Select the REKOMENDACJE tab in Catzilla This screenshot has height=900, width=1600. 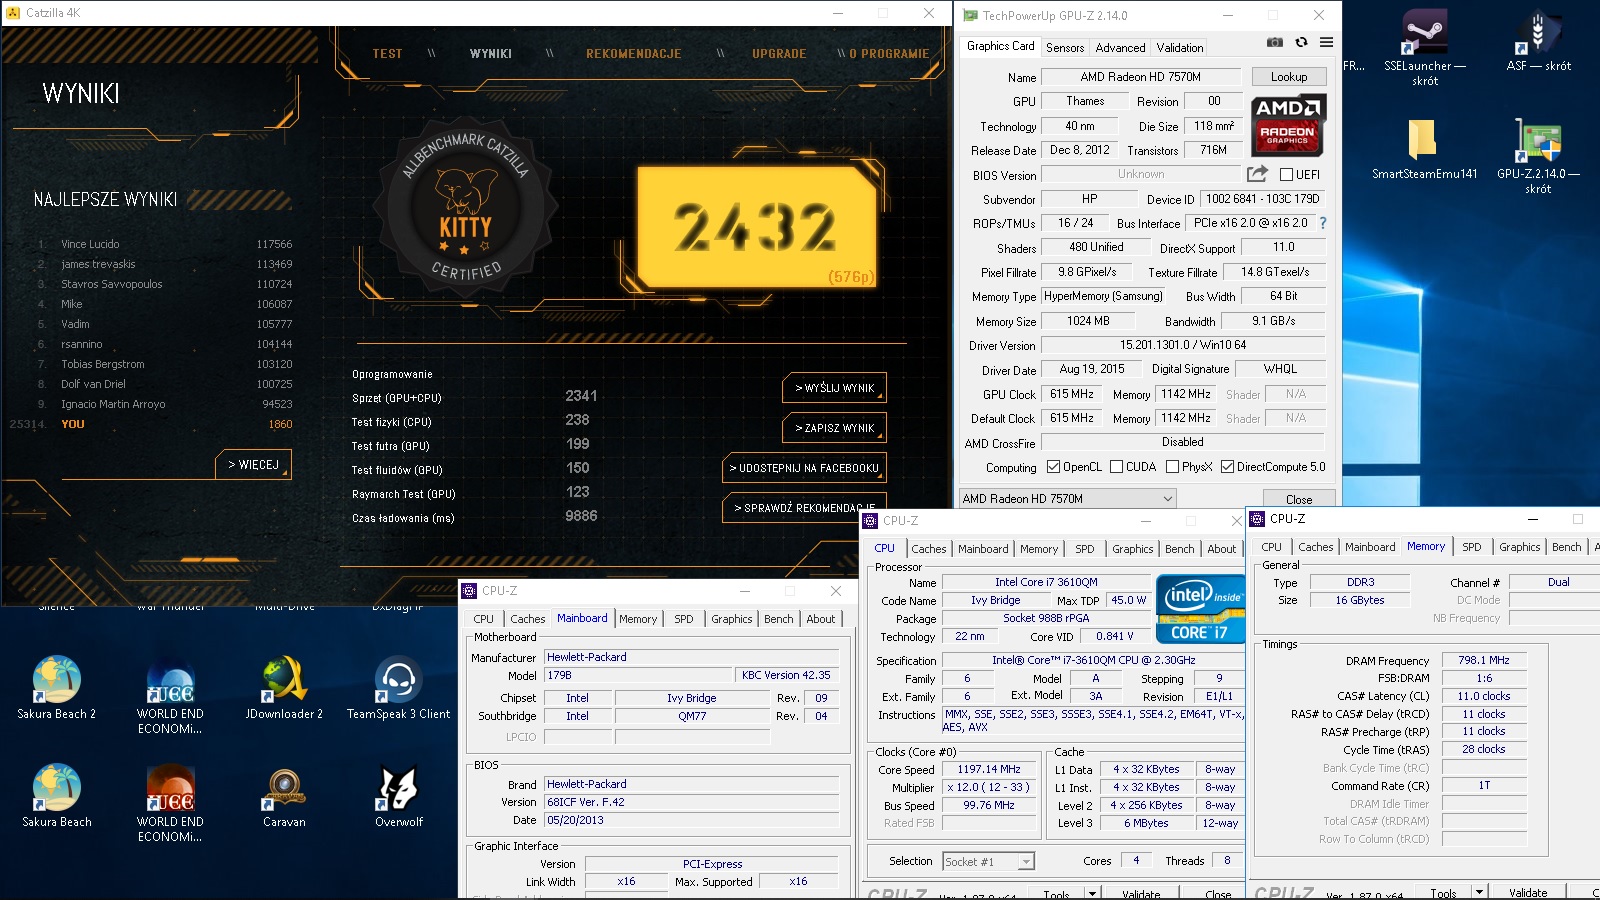coord(634,54)
